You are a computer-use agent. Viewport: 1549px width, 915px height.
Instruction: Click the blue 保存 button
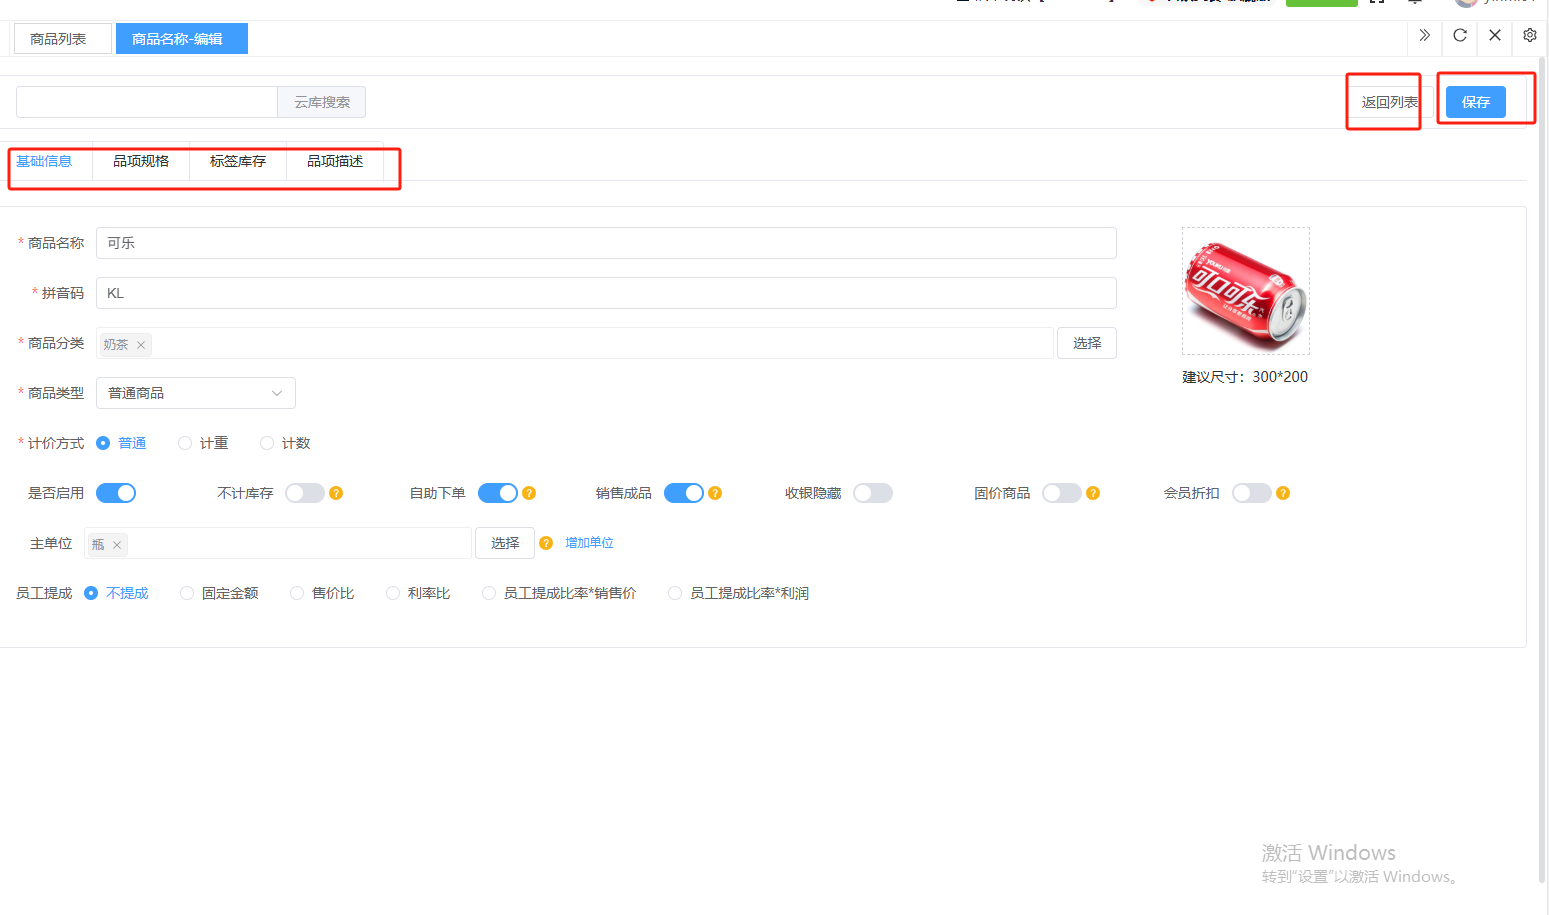pyautogui.click(x=1475, y=102)
